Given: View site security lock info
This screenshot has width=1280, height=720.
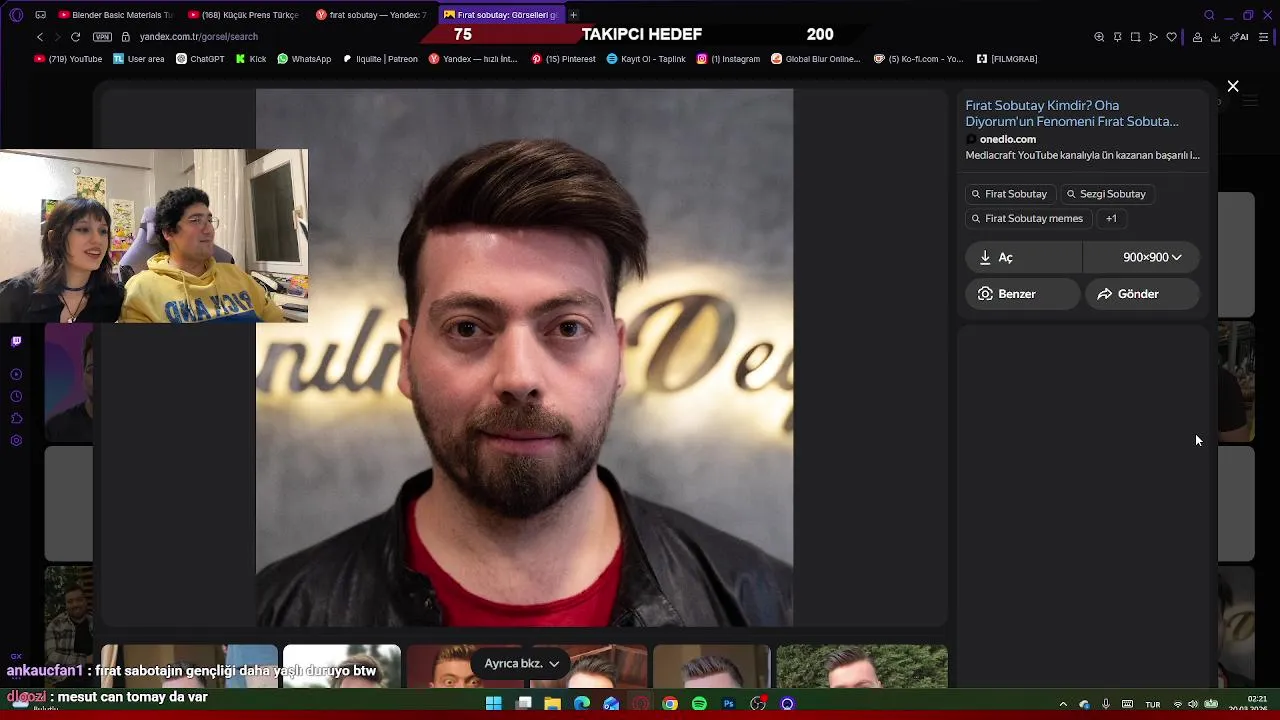Looking at the screenshot, I should tap(126, 37).
